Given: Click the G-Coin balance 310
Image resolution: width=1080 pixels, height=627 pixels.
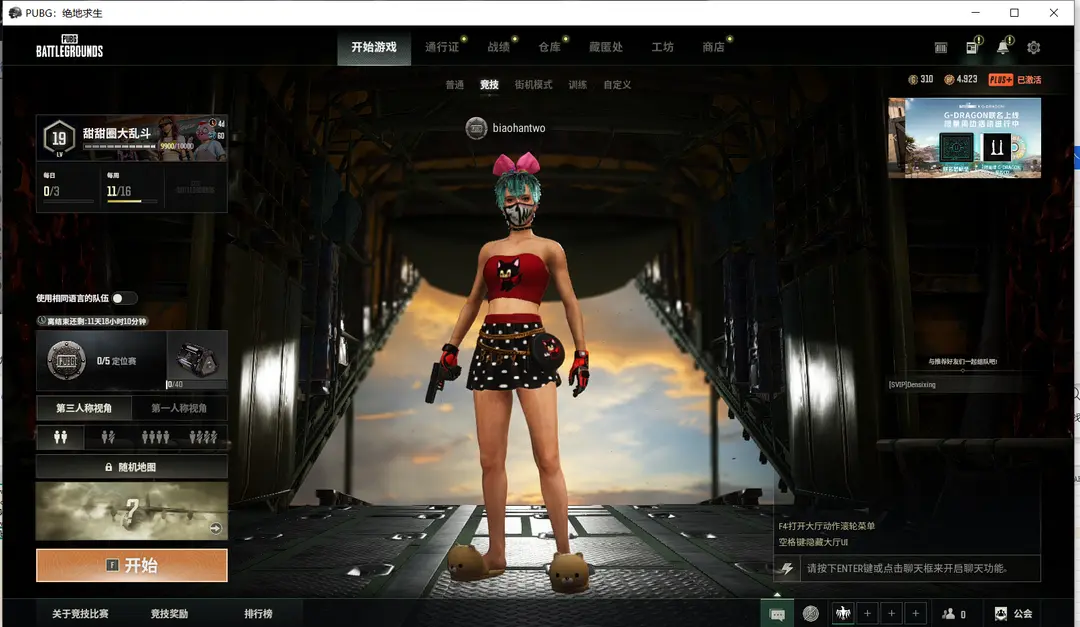Looking at the screenshot, I should click(921, 79).
